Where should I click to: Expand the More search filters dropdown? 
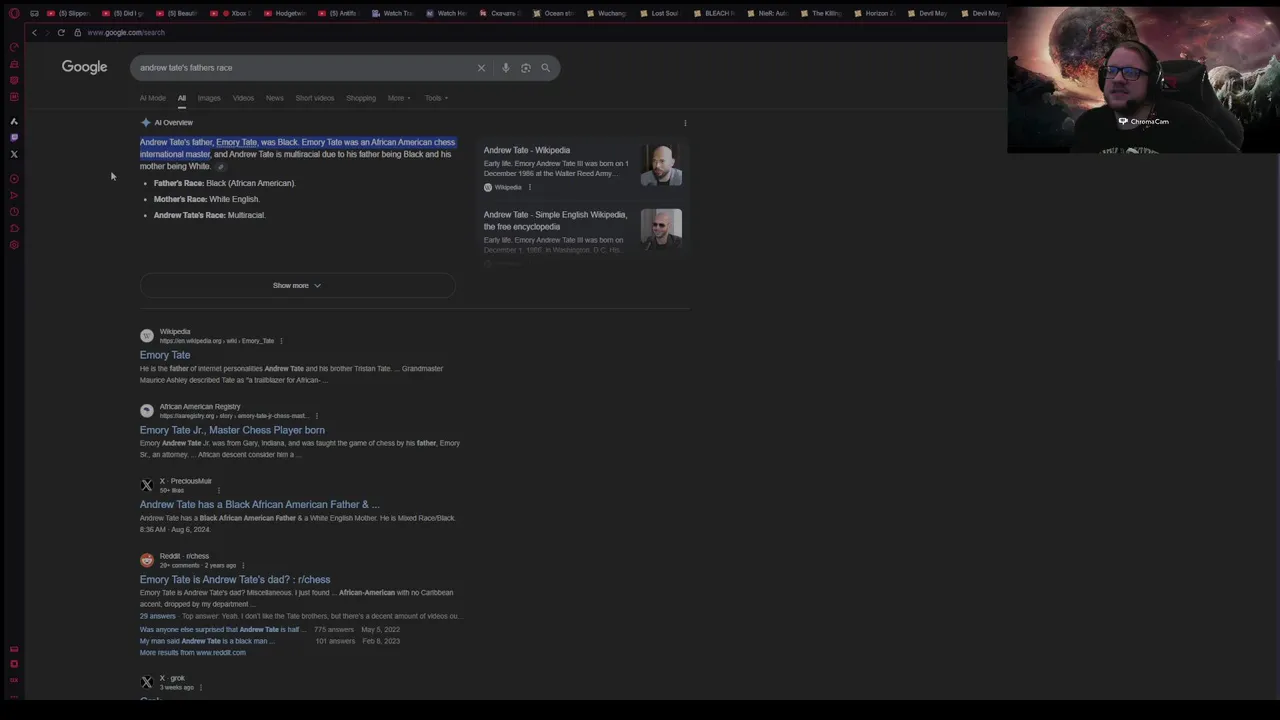(x=399, y=98)
